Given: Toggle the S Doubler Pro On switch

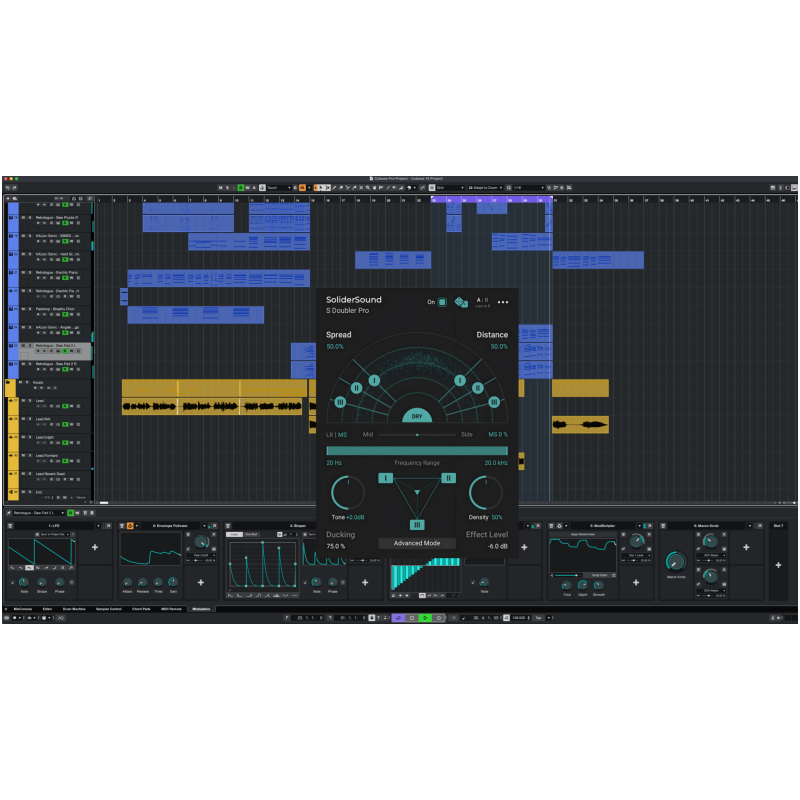Looking at the screenshot, I should pos(442,302).
